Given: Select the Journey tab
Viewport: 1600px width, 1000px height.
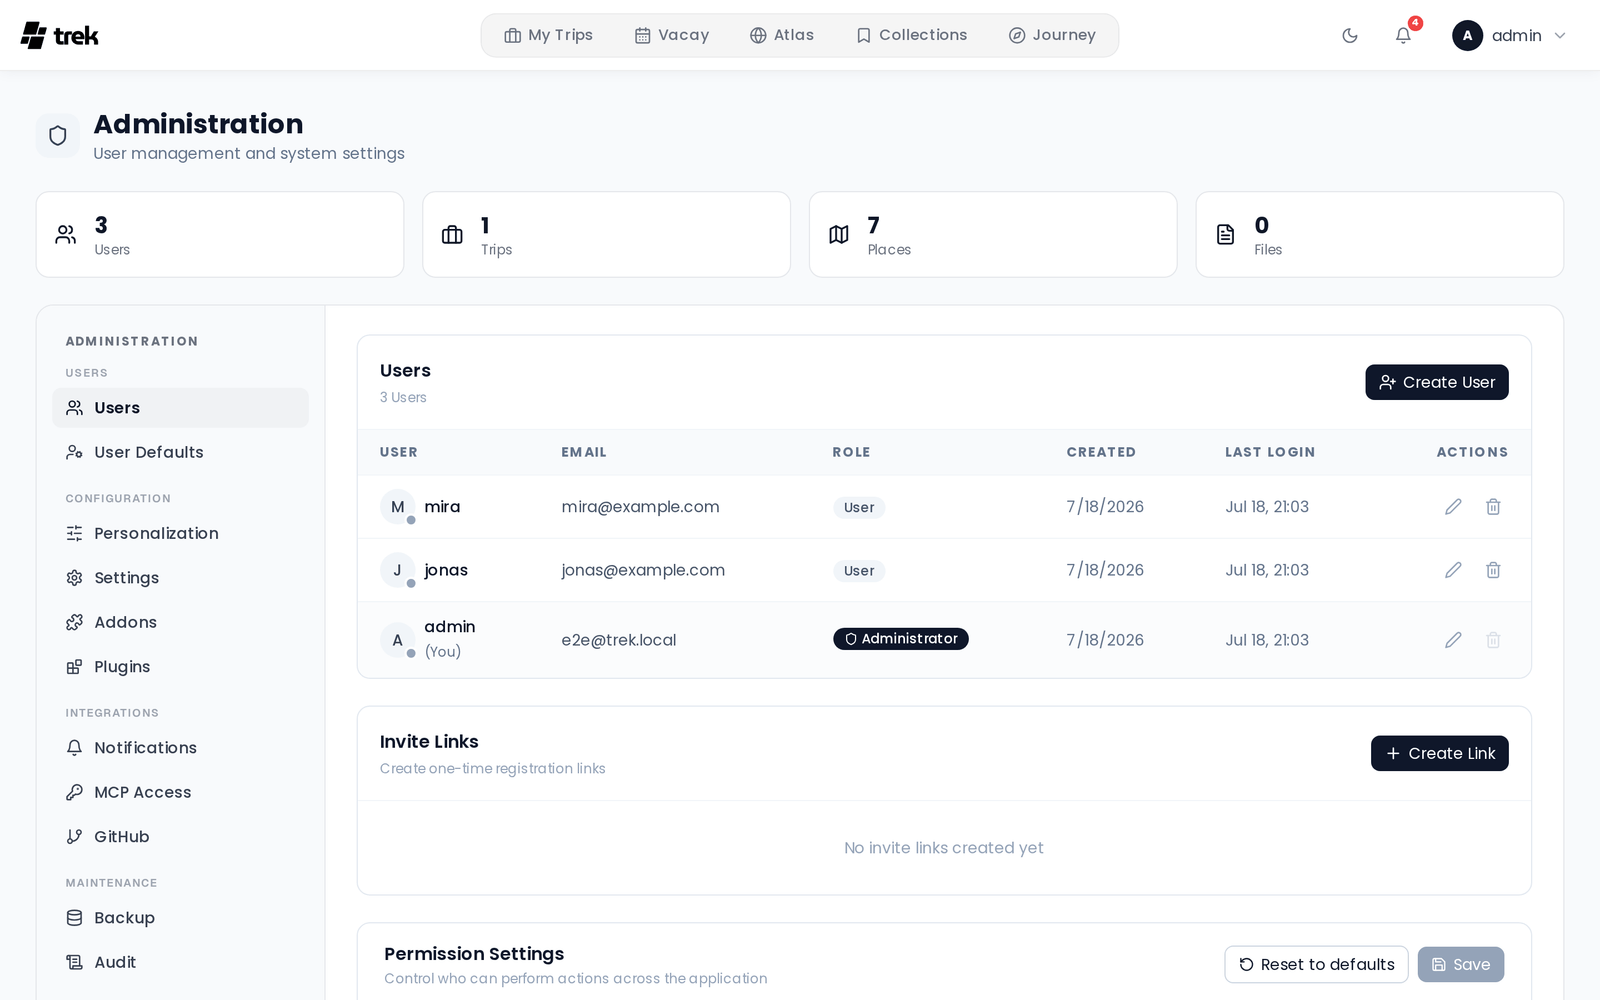Looking at the screenshot, I should point(1052,35).
